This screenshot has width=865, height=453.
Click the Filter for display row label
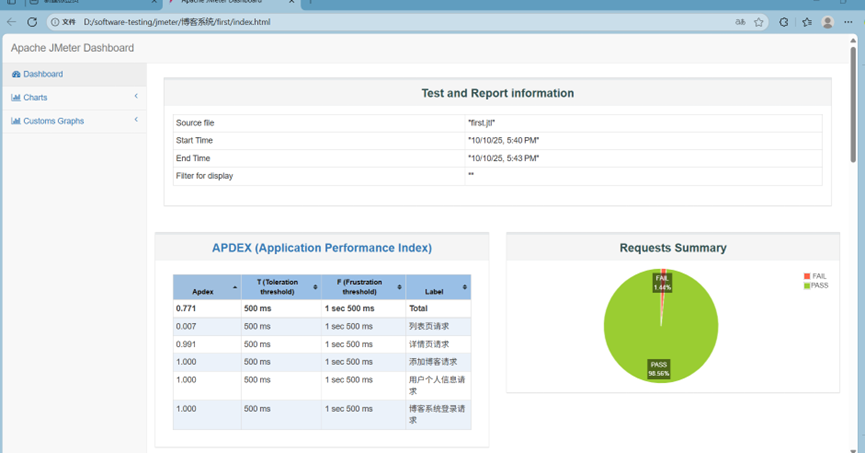click(204, 176)
